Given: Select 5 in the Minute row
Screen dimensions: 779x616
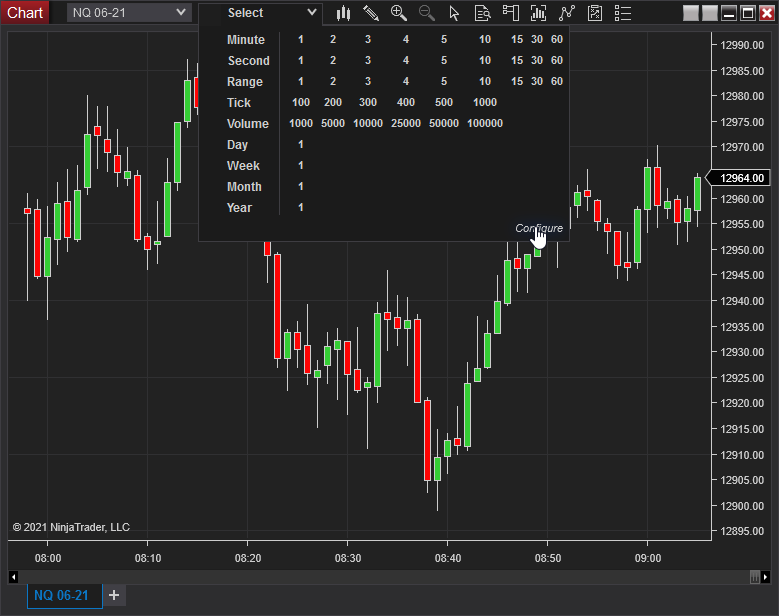Looking at the screenshot, I should pos(444,39).
